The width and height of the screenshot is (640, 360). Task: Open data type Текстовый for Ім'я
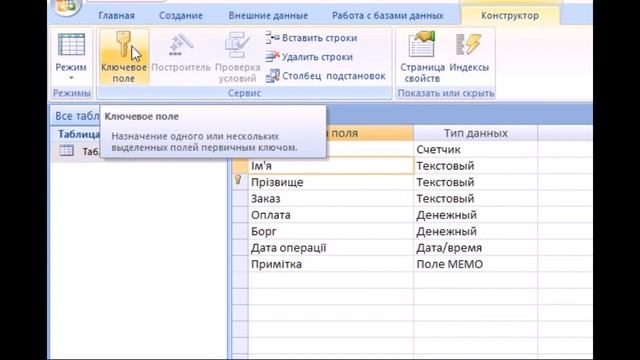(476, 166)
